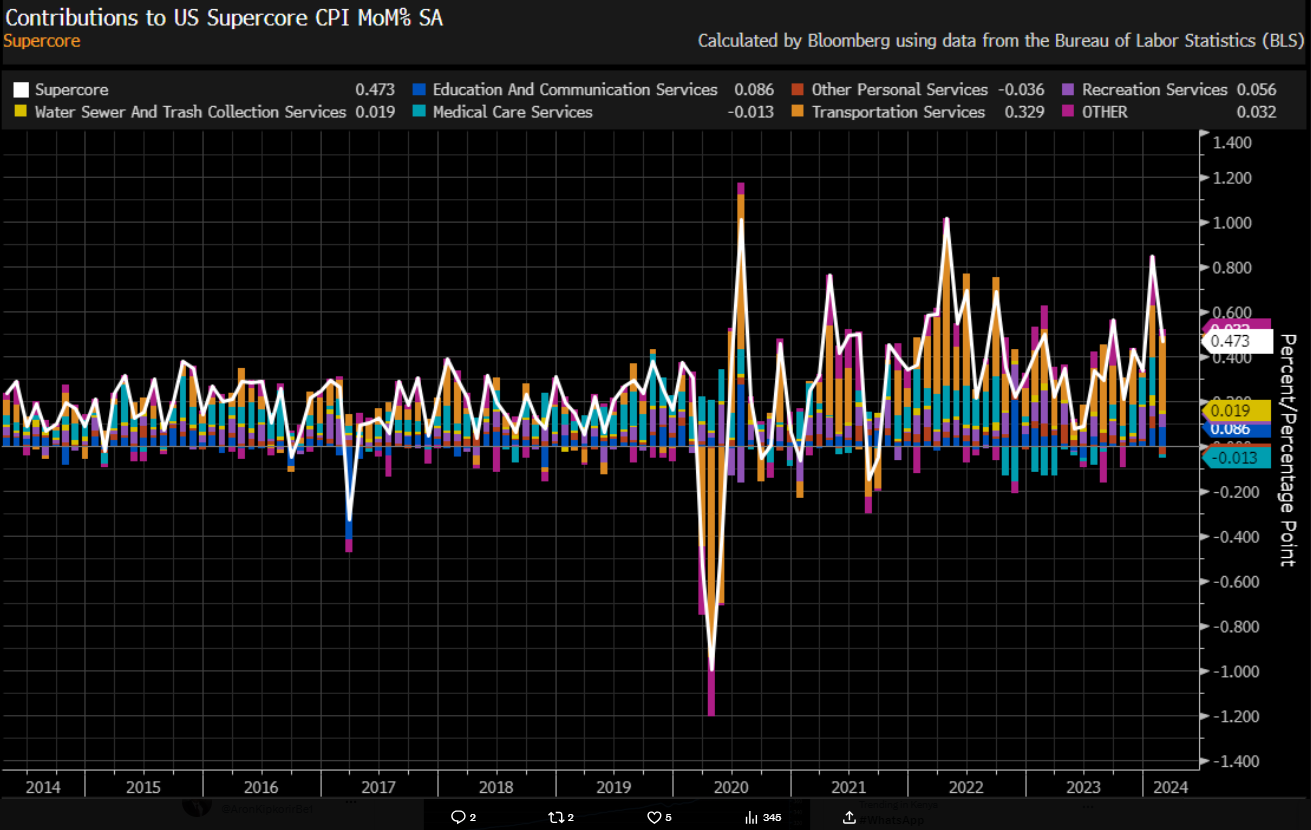Click the magenta OTHER legend swatch
The height and width of the screenshot is (830, 1311).
point(1067,112)
